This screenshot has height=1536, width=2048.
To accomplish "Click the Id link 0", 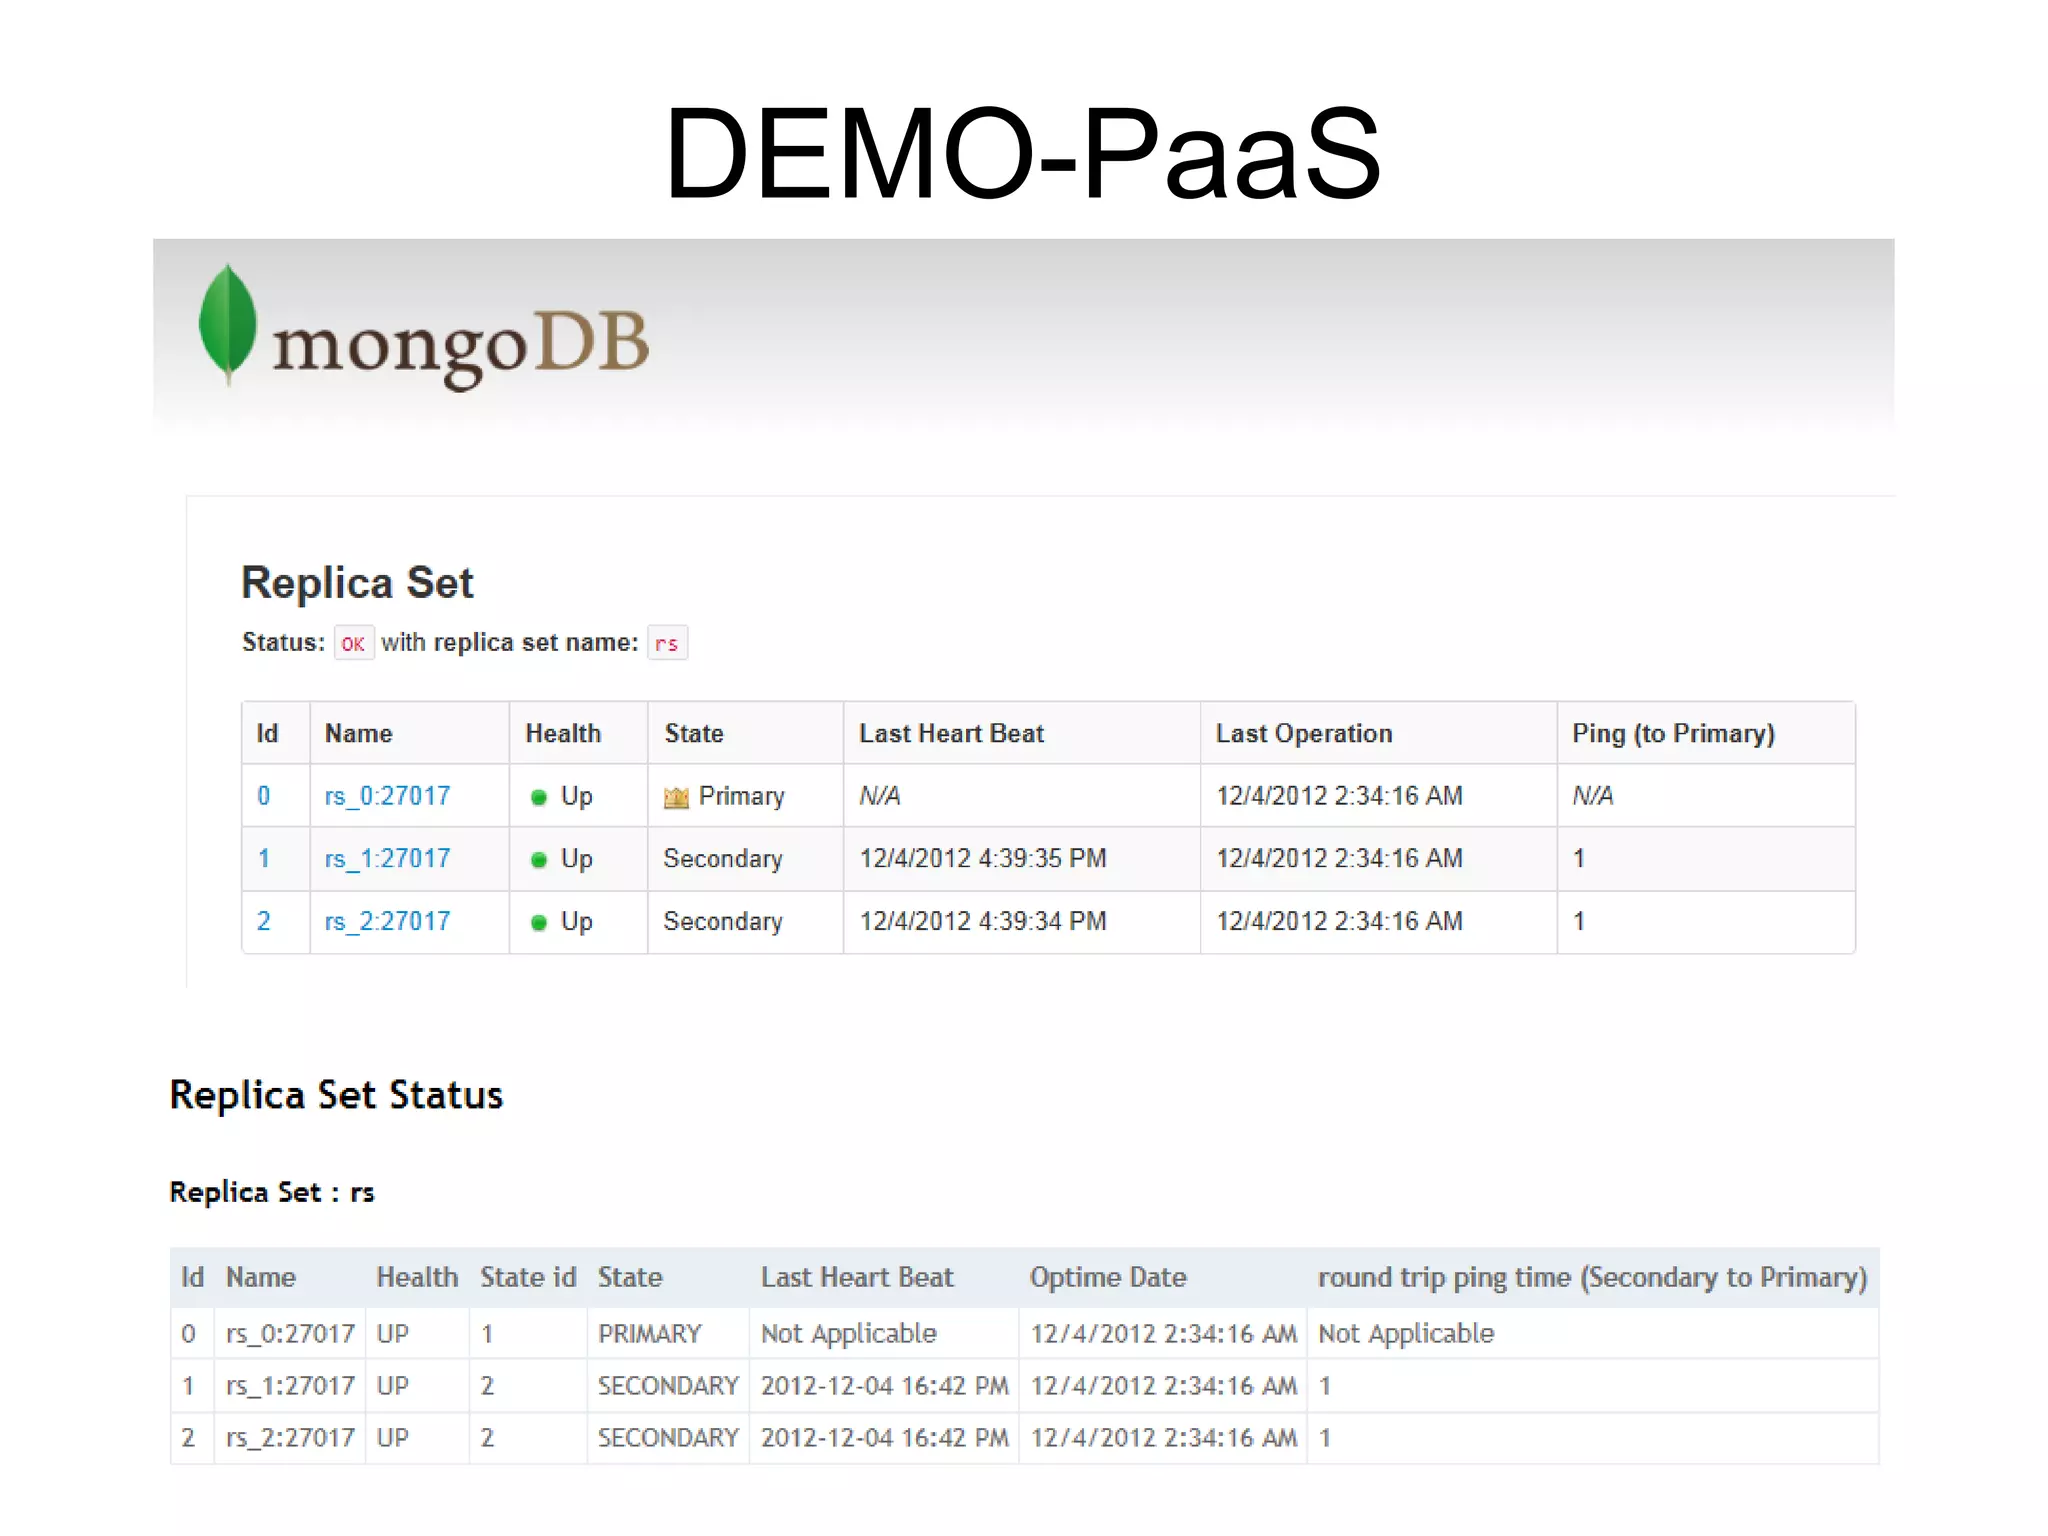I will pyautogui.click(x=264, y=796).
